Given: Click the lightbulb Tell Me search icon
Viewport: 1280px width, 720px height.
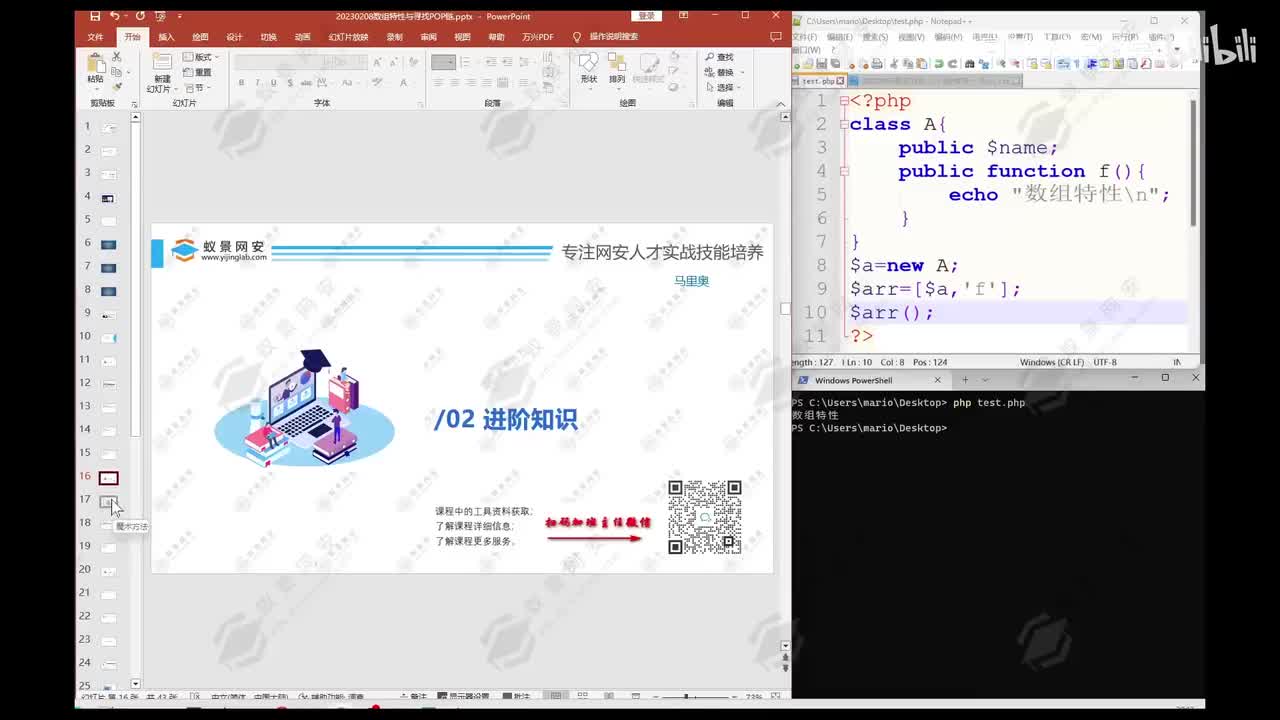Looking at the screenshot, I should (x=577, y=37).
